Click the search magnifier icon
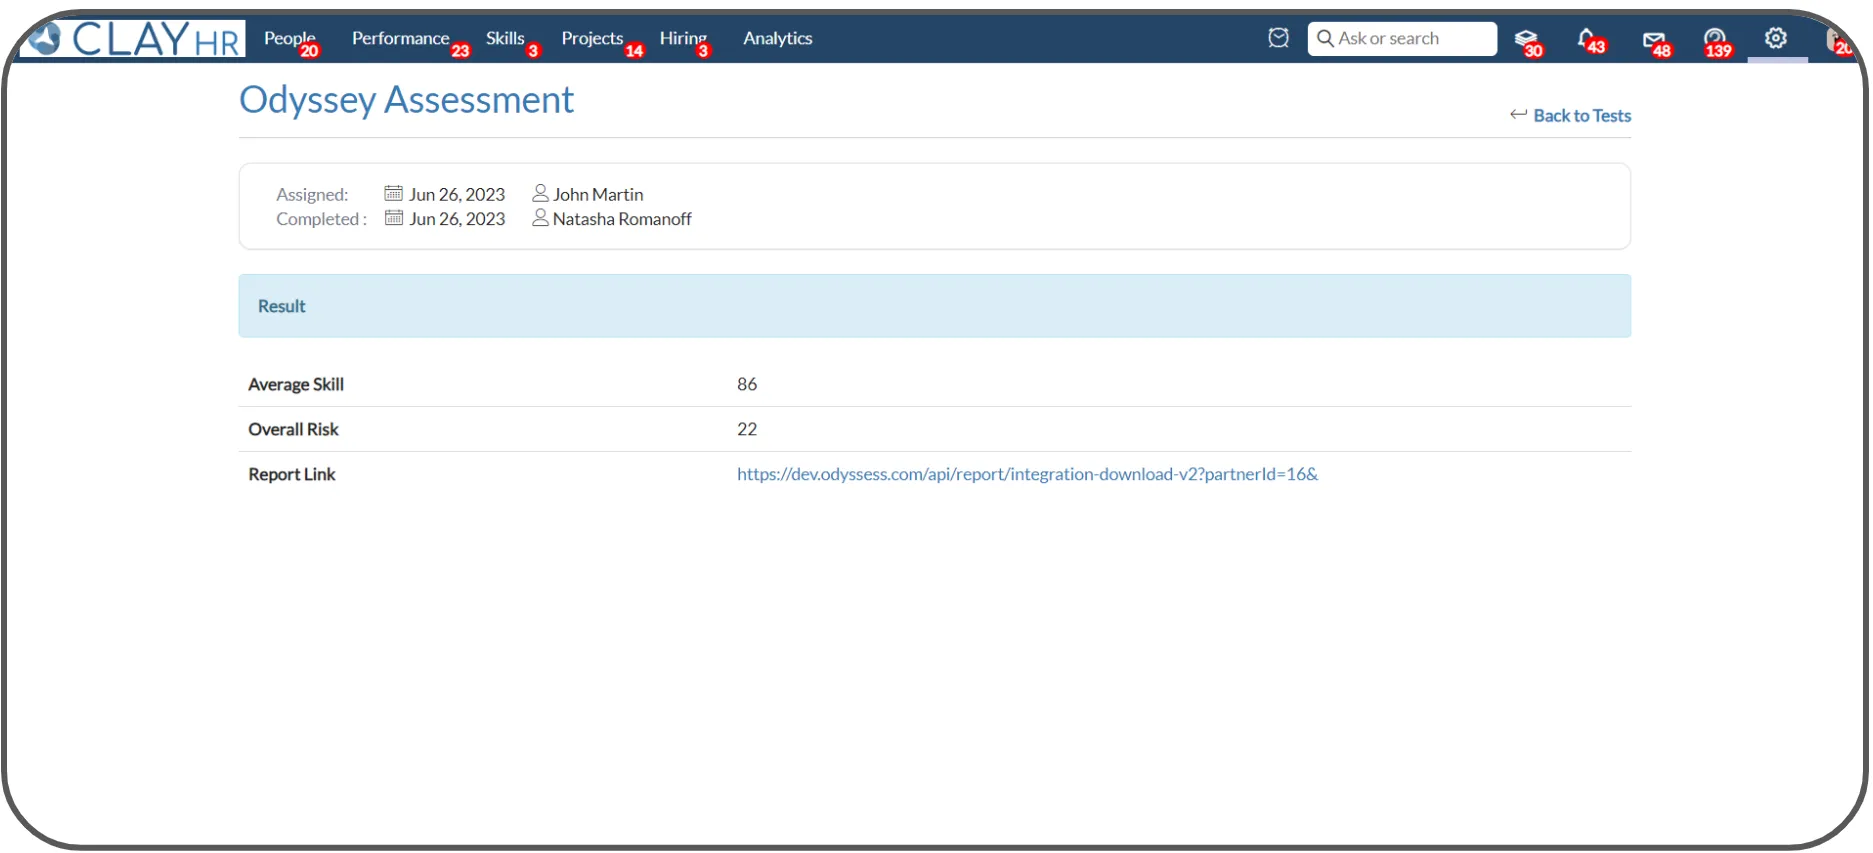Viewport: 1873px width, 853px height. (x=1325, y=38)
